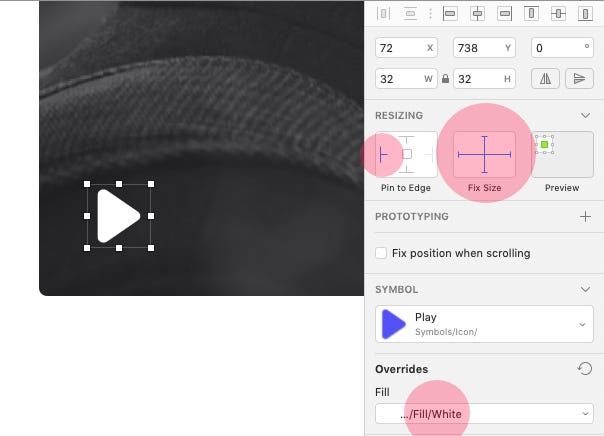This screenshot has height=436, width=604.
Task: Align layer horizontal center
Action: (477, 14)
